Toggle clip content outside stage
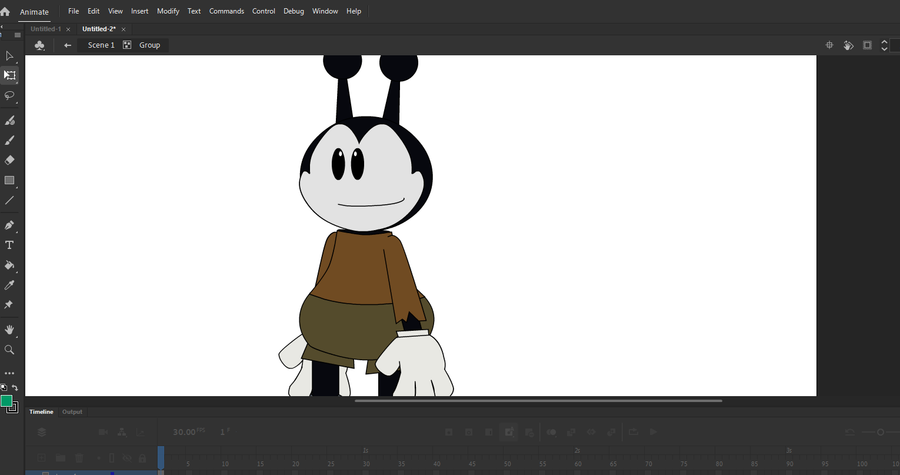Image resolution: width=900 pixels, height=475 pixels. click(867, 45)
